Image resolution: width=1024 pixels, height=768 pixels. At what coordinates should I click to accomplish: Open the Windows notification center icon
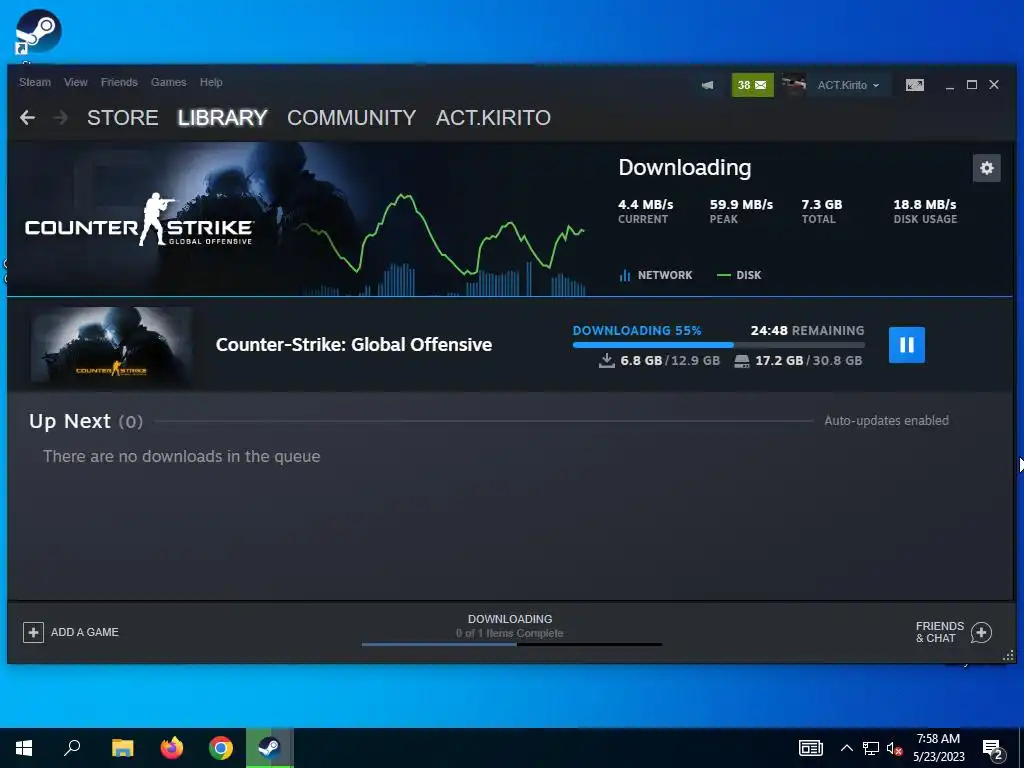(x=993, y=750)
